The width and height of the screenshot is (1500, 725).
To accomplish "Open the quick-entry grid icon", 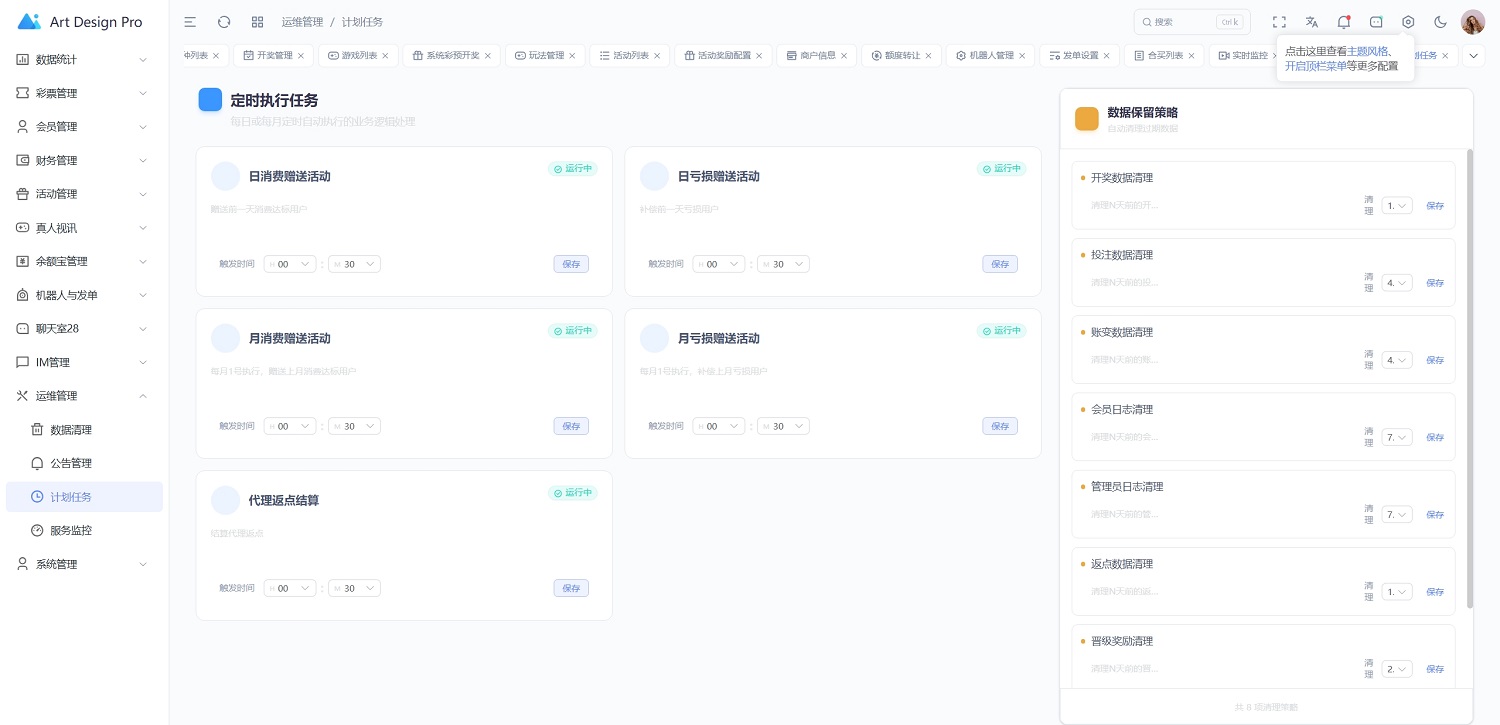I will 257,22.
